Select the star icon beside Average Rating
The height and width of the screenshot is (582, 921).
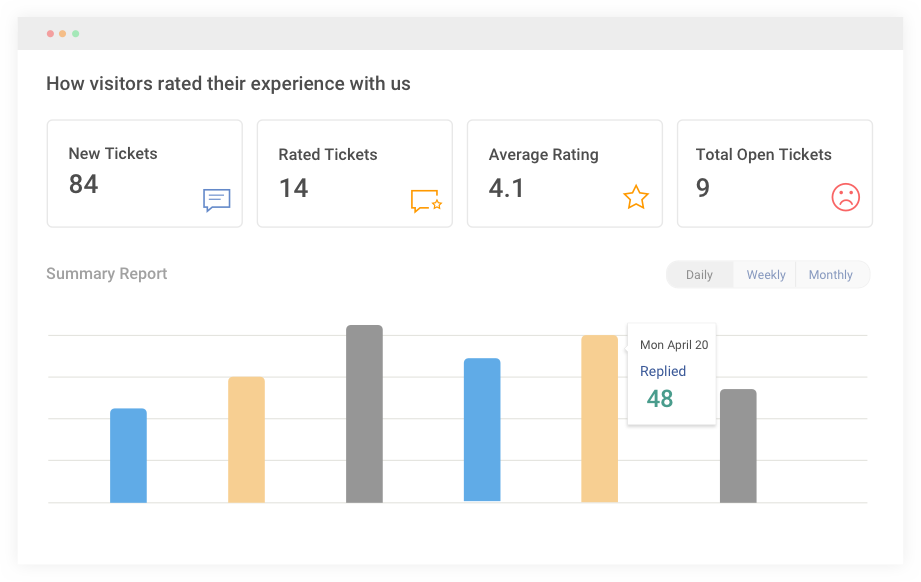(x=635, y=198)
